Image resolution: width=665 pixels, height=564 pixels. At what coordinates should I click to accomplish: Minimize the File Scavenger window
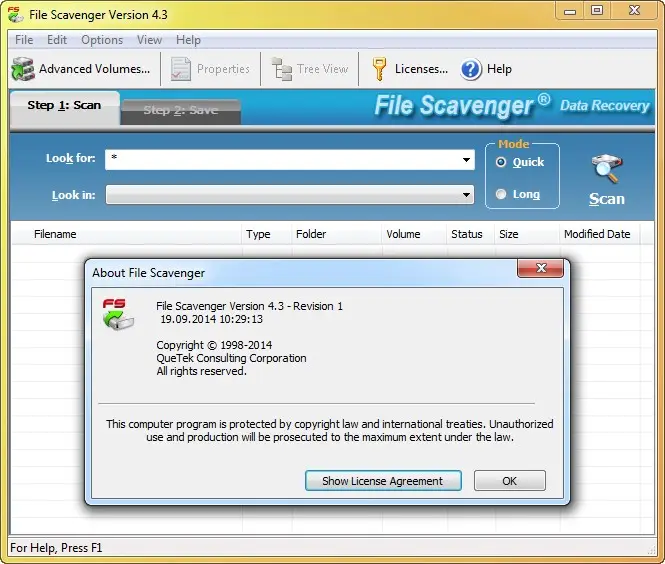pyautogui.click(x=570, y=10)
